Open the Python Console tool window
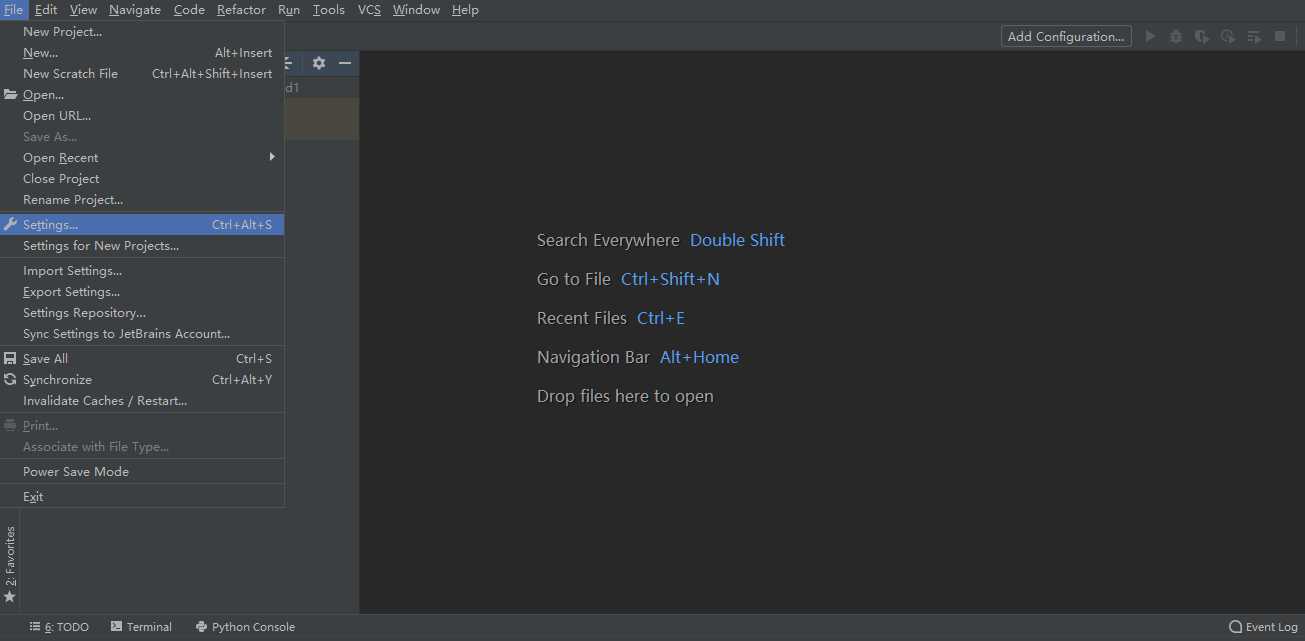This screenshot has height=641, width=1305. click(245, 627)
